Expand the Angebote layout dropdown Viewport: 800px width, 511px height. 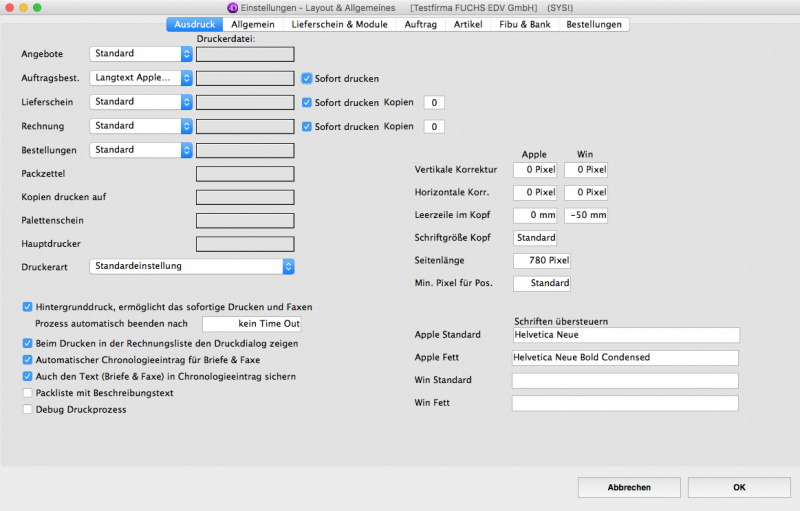point(141,54)
